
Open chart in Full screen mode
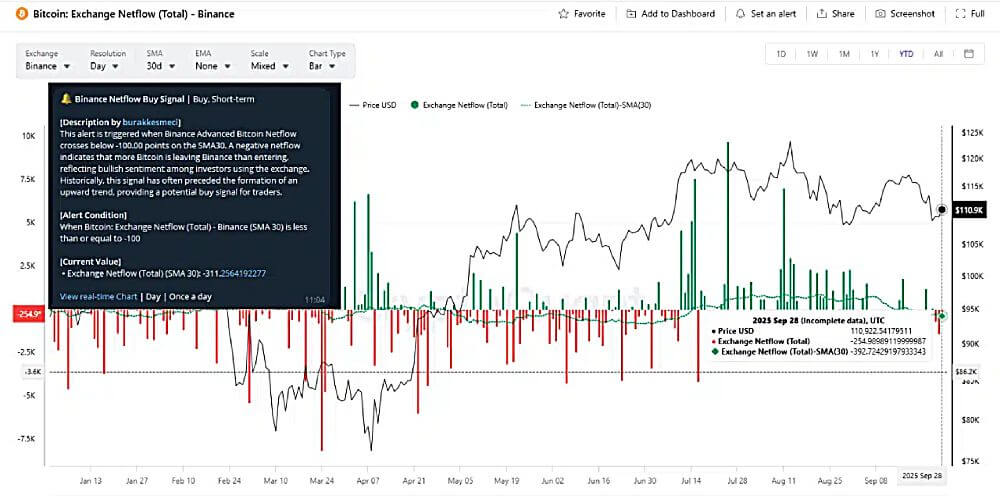[962, 14]
